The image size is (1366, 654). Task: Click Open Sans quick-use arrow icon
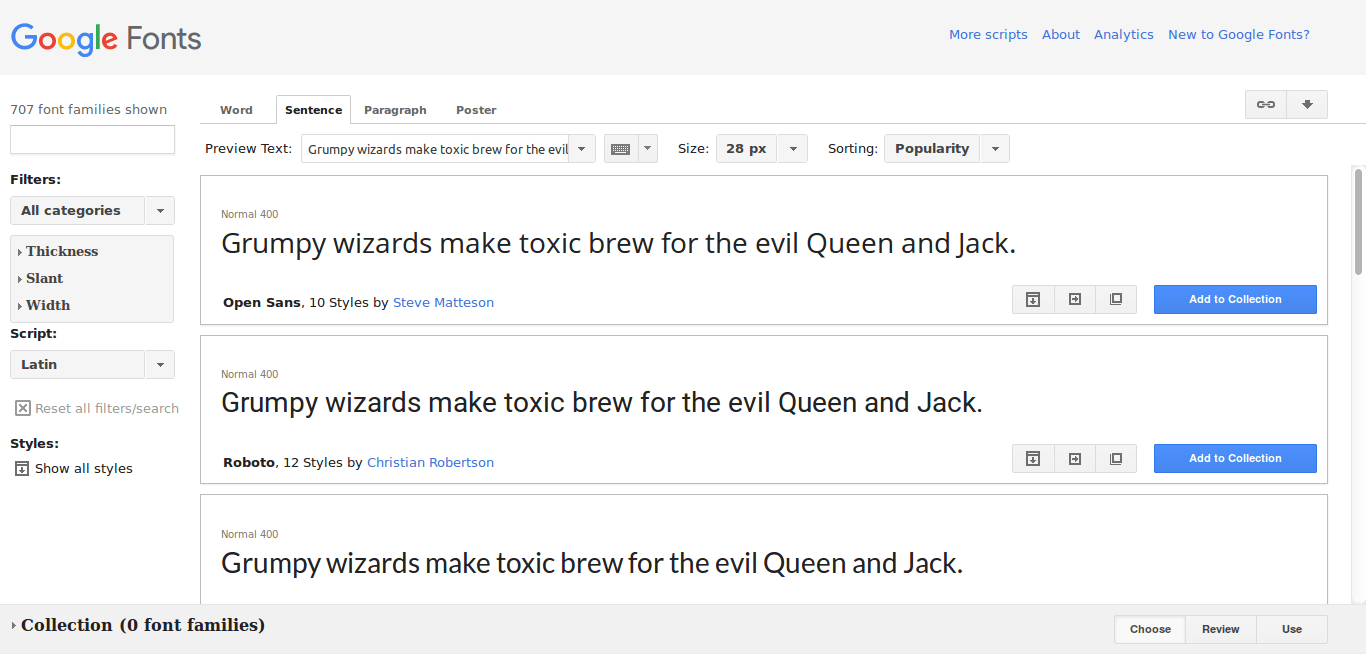coord(1075,299)
